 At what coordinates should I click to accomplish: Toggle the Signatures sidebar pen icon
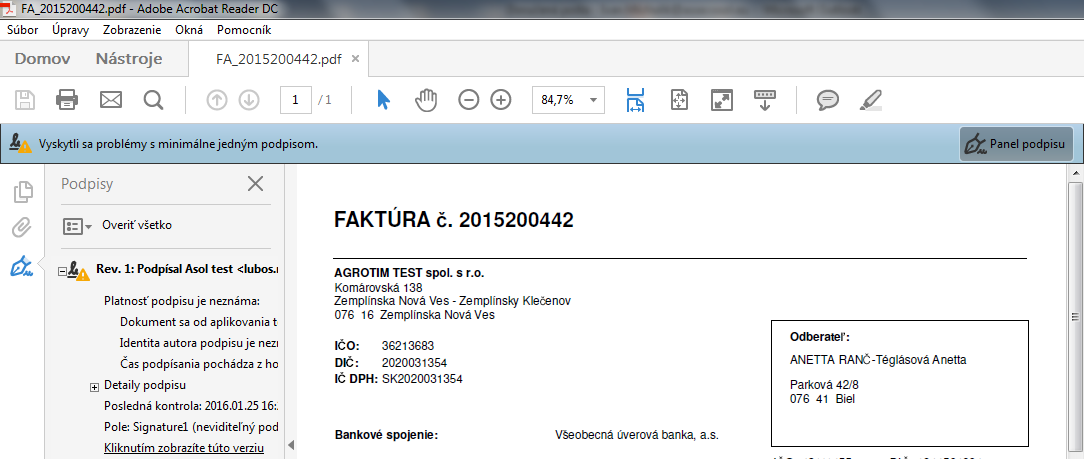point(23,265)
